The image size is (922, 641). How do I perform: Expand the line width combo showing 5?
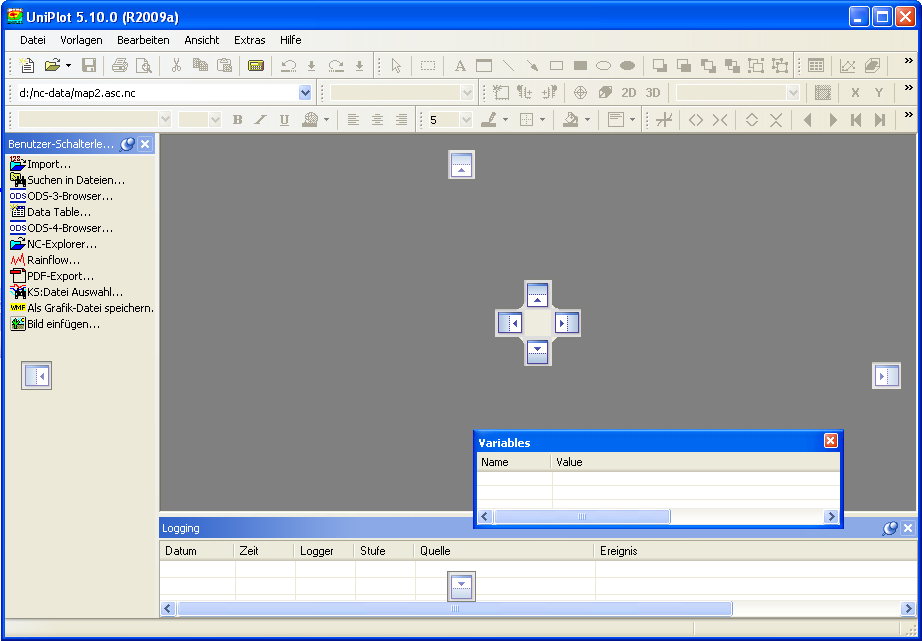[465, 120]
